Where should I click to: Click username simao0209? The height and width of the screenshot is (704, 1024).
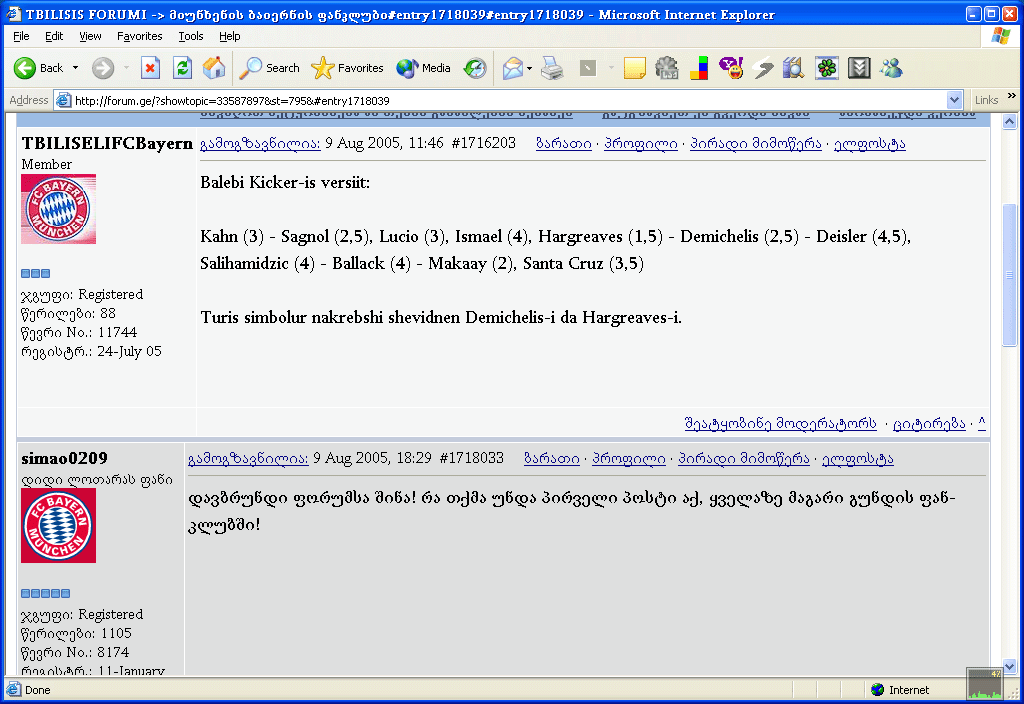tap(65, 458)
